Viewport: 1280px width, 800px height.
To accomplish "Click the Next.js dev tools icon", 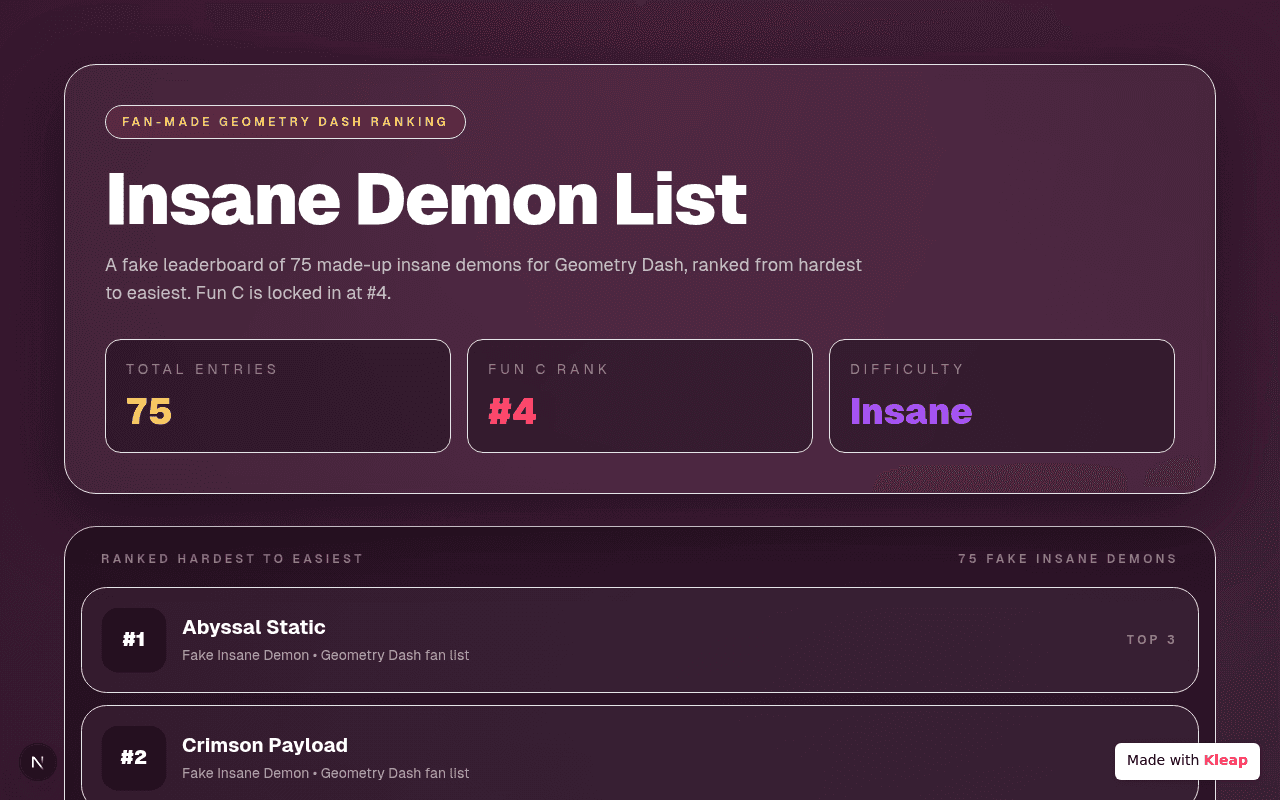I will point(38,762).
